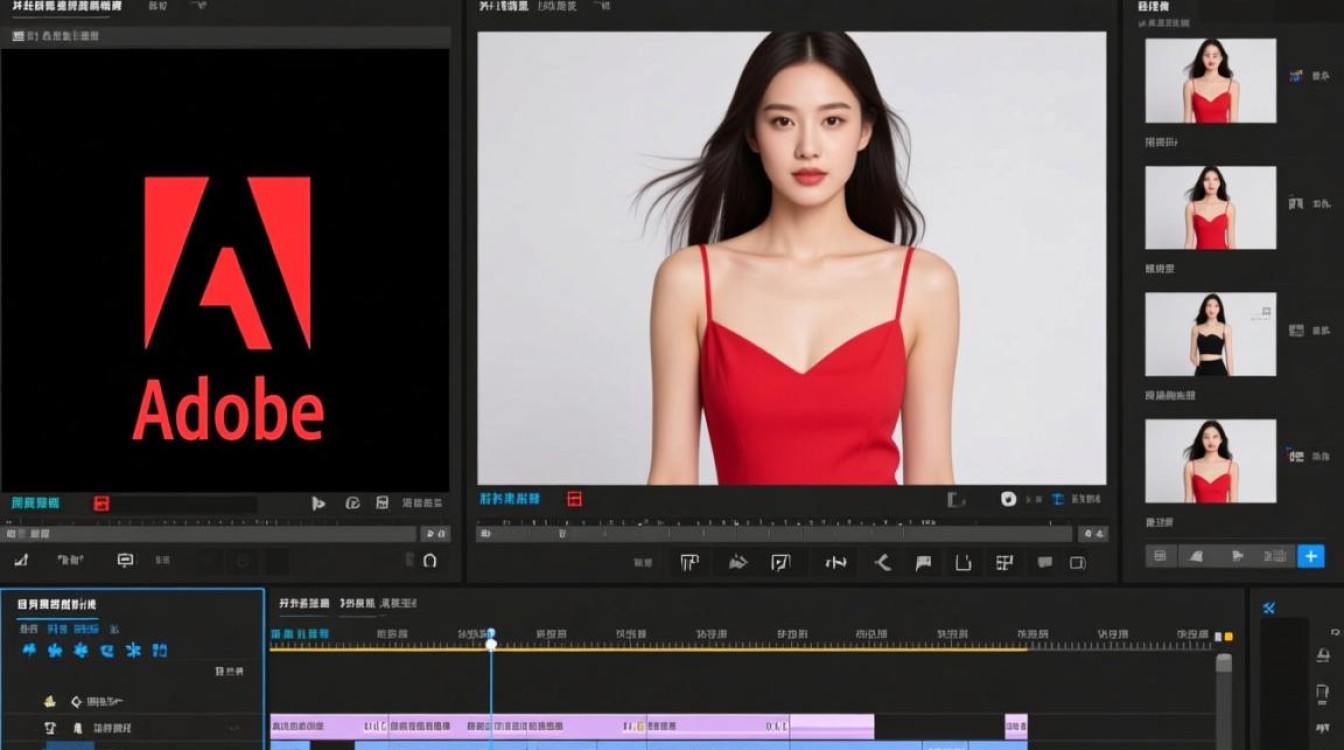Select the thumbnail showing the black top outfit
This screenshot has height=750, width=1344.
tap(1210, 334)
